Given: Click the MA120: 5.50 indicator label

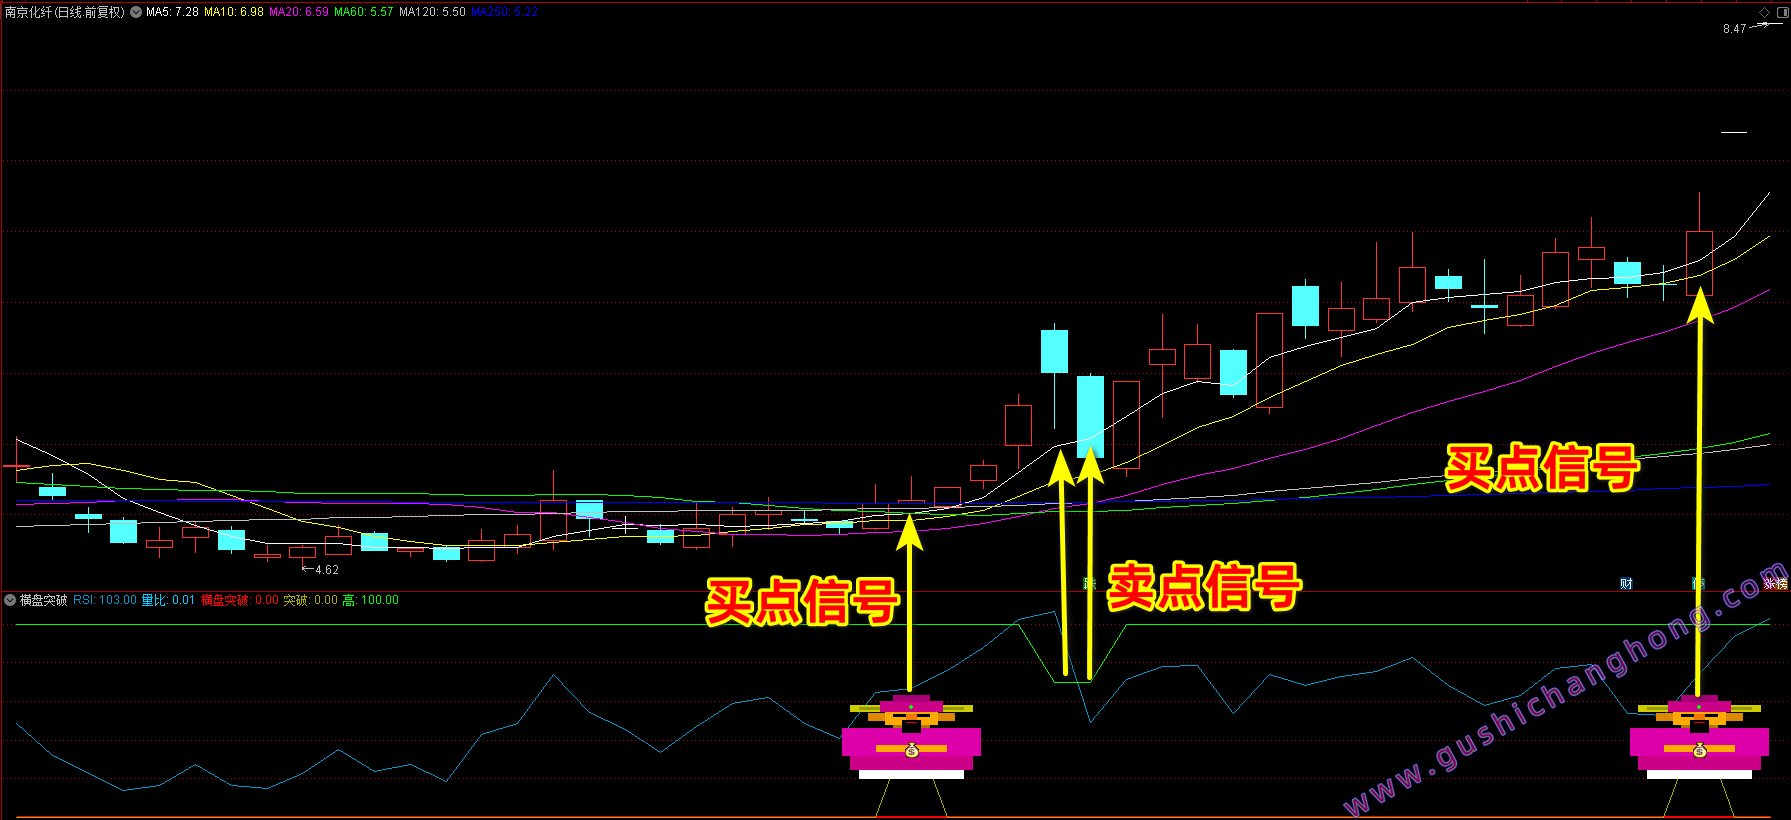Looking at the screenshot, I should click(432, 12).
